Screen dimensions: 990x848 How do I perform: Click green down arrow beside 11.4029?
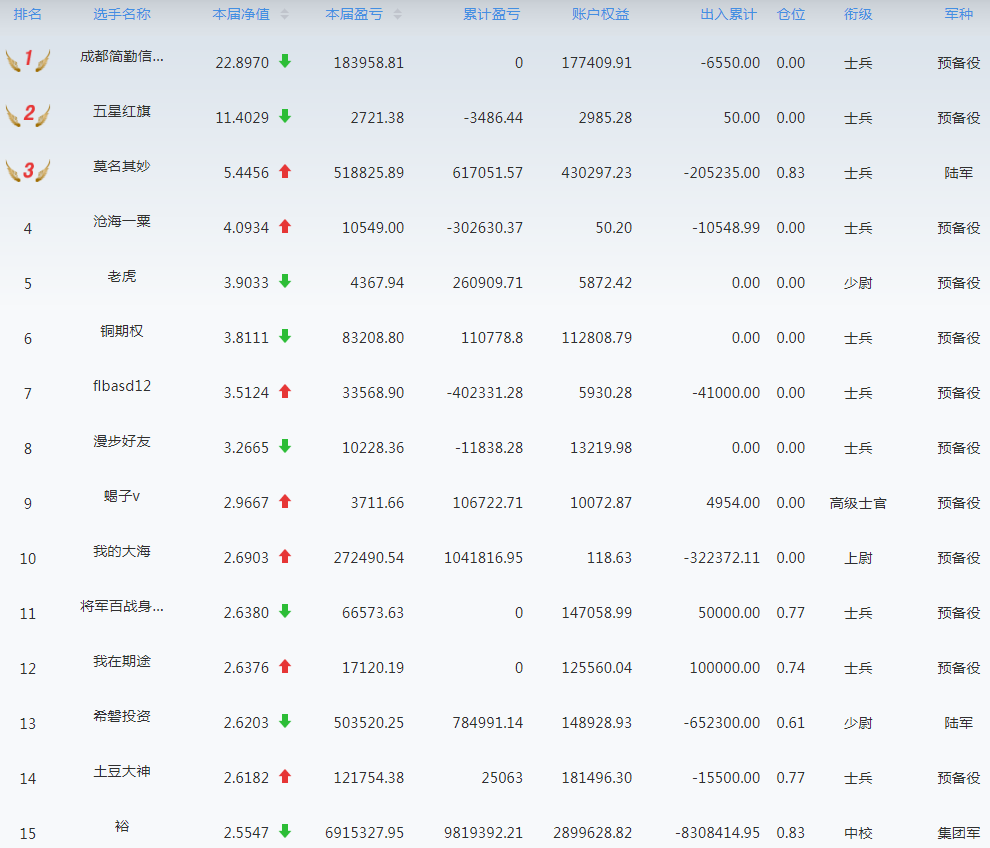pyautogui.click(x=285, y=116)
